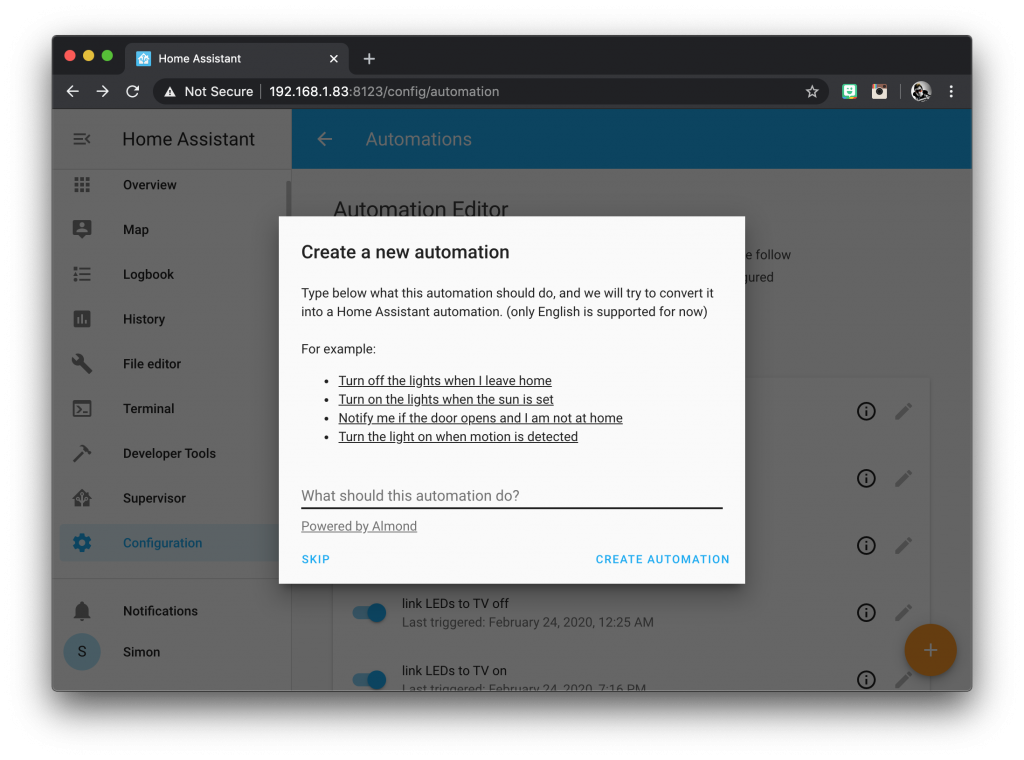
Task: Reload the page in the browser
Action: tap(133, 91)
